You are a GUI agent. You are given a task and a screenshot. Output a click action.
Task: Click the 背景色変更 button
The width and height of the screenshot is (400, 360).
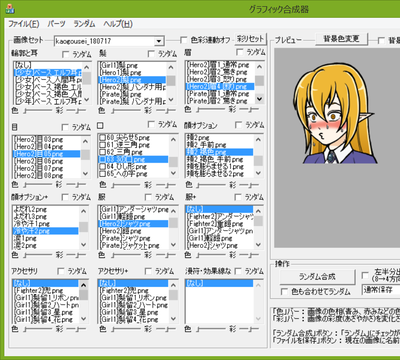pos(341,39)
